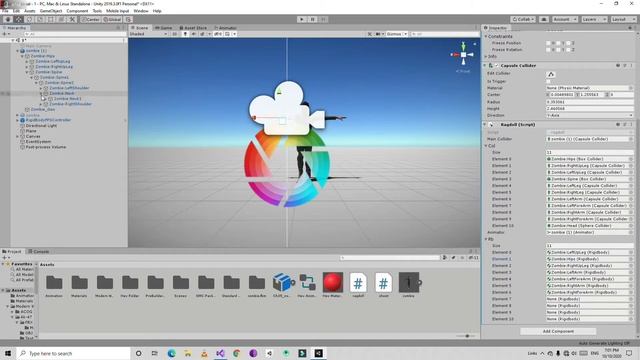
Task: Click the Hierarchy add (+) button
Action: [5, 34]
